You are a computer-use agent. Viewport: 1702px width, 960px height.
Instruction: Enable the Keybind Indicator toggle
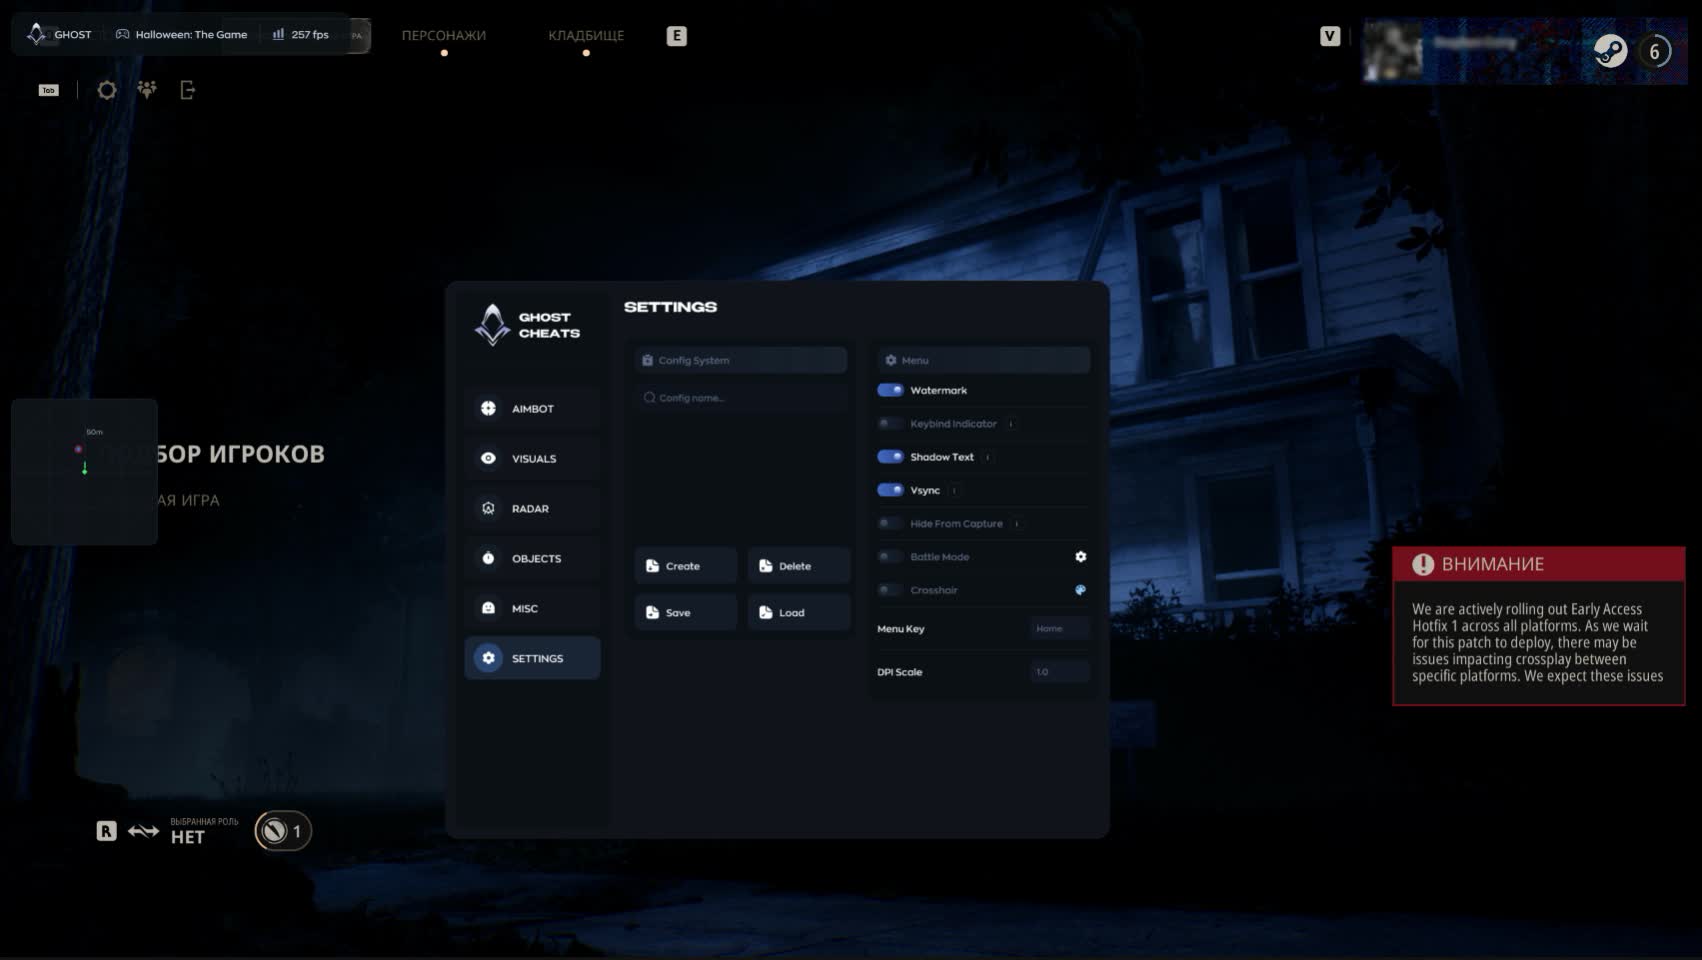(890, 423)
